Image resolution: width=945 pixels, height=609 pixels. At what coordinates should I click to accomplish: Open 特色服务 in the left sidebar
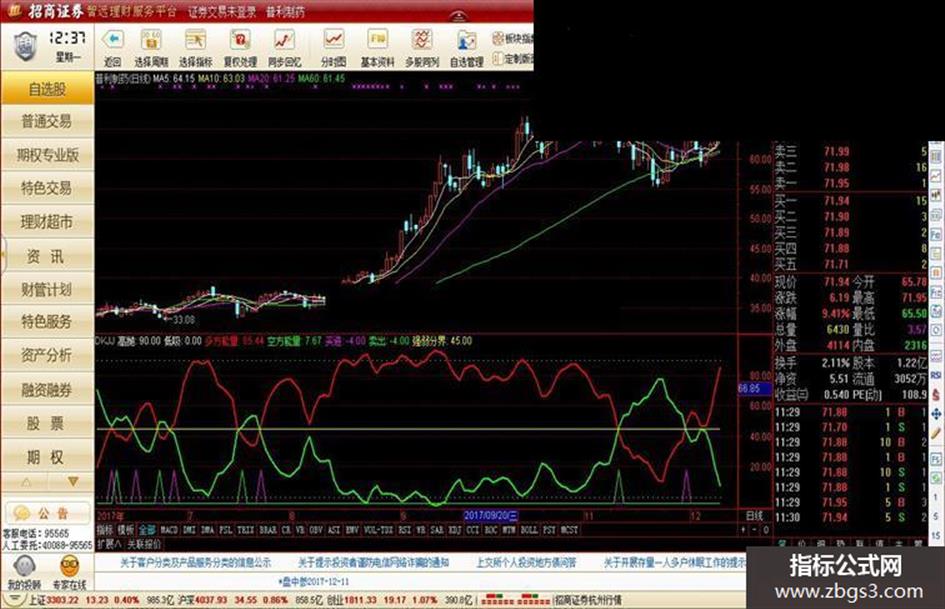pos(47,321)
